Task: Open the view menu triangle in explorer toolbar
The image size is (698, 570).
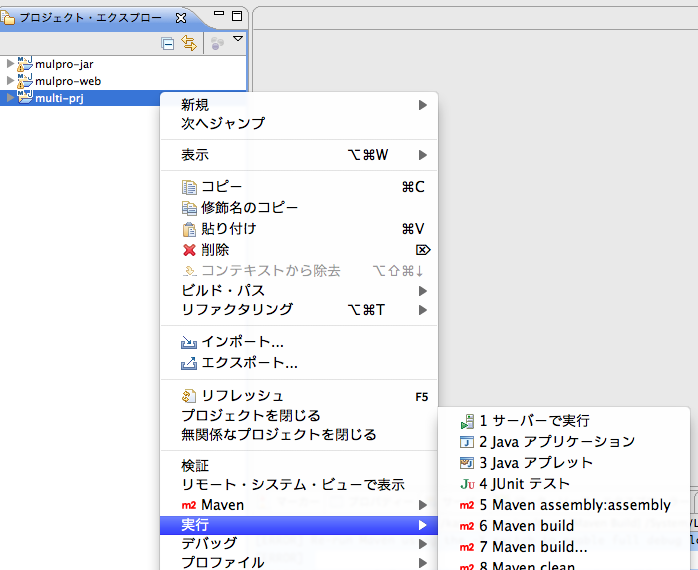Action: click(x=238, y=40)
